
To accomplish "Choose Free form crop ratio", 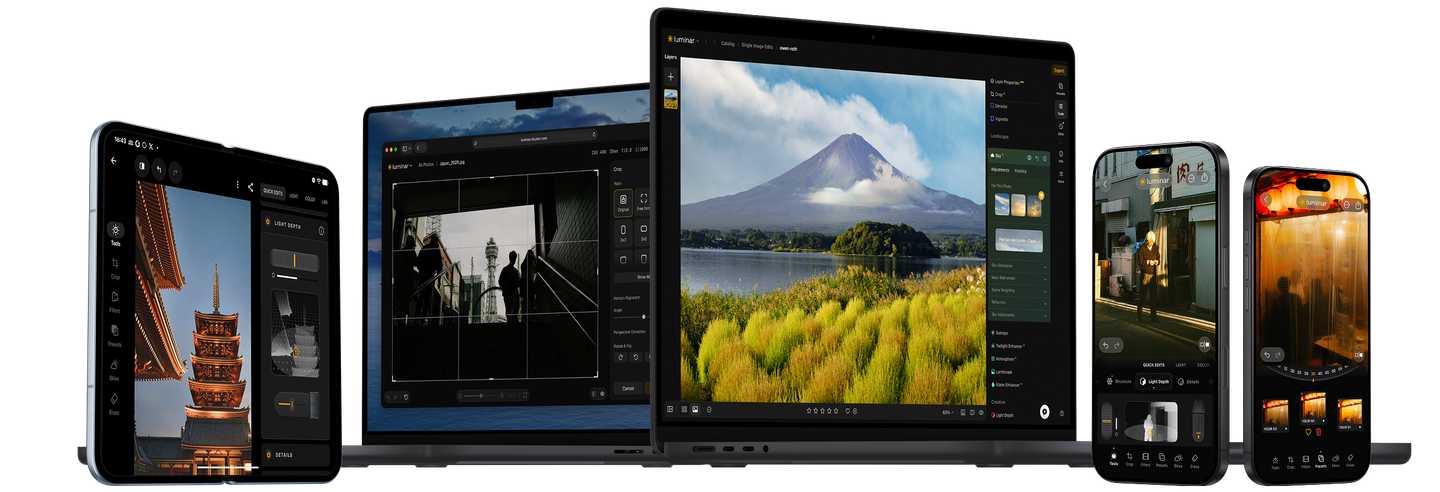I will (x=643, y=202).
